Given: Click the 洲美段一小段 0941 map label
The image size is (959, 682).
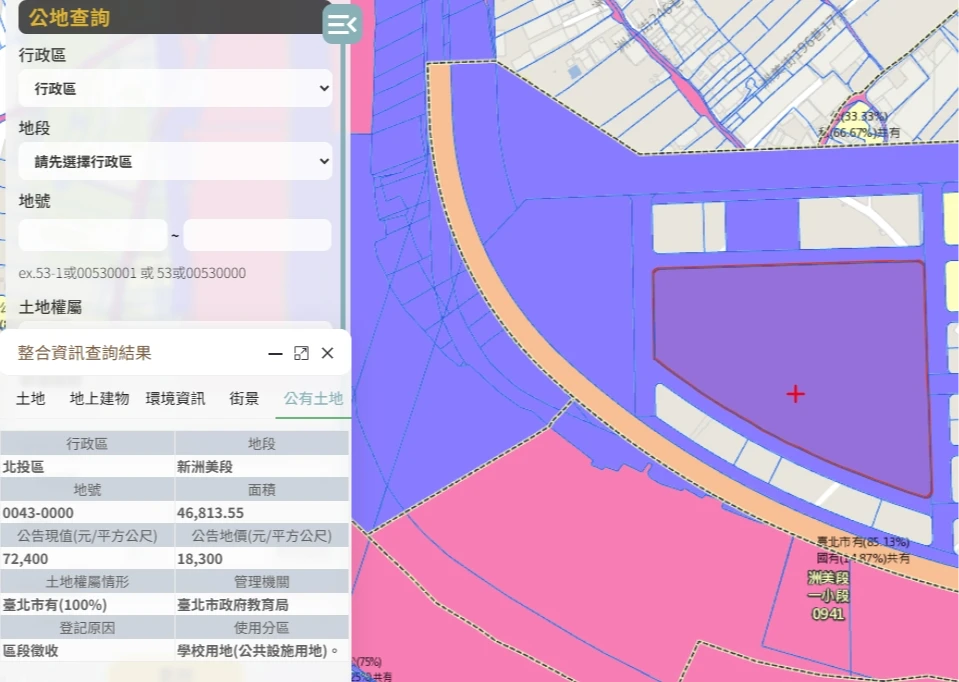Looking at the screenshot, I should 827,596.
